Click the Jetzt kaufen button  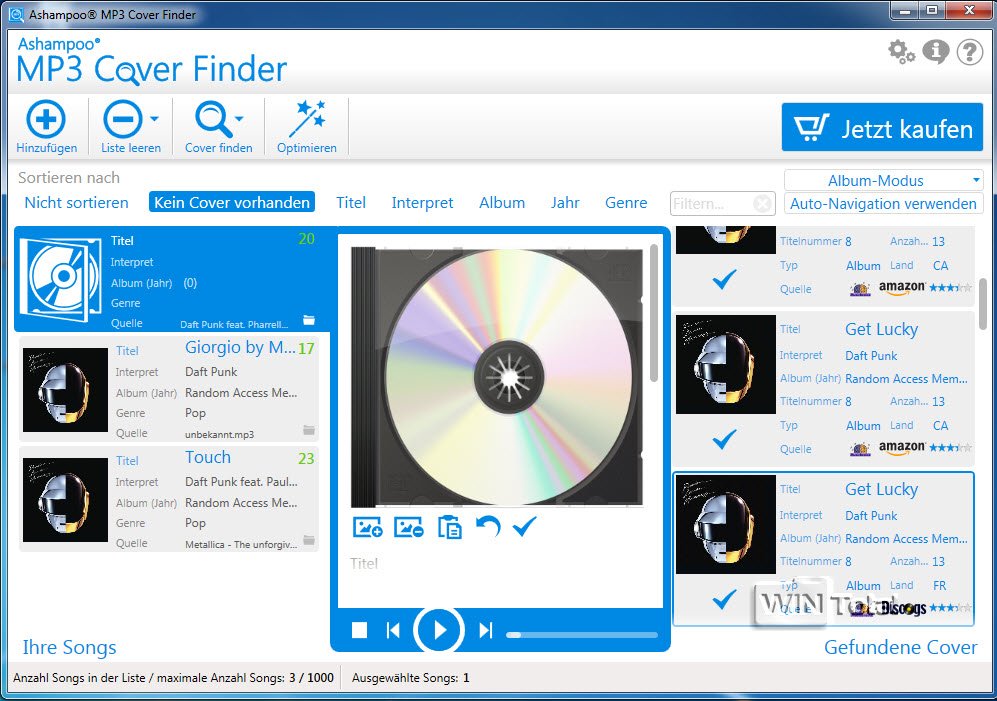(x=882, y=127)
